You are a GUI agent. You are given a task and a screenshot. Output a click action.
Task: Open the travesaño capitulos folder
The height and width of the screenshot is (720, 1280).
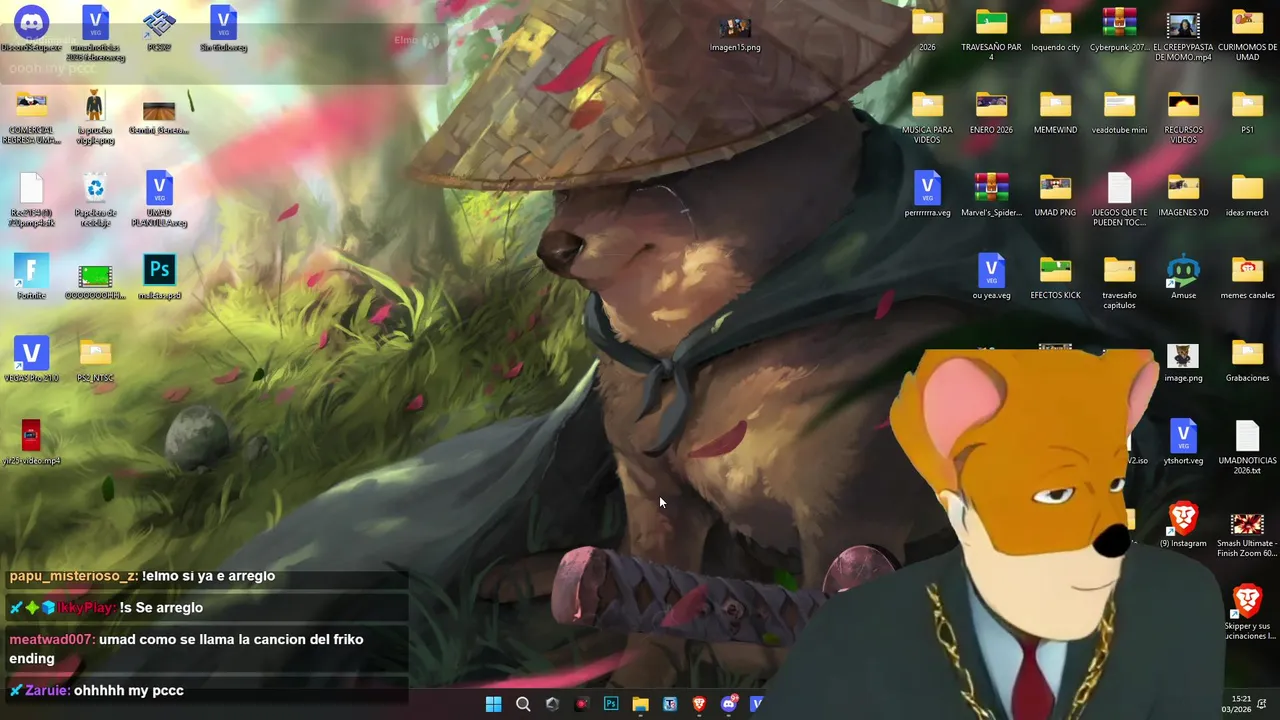1119,283
